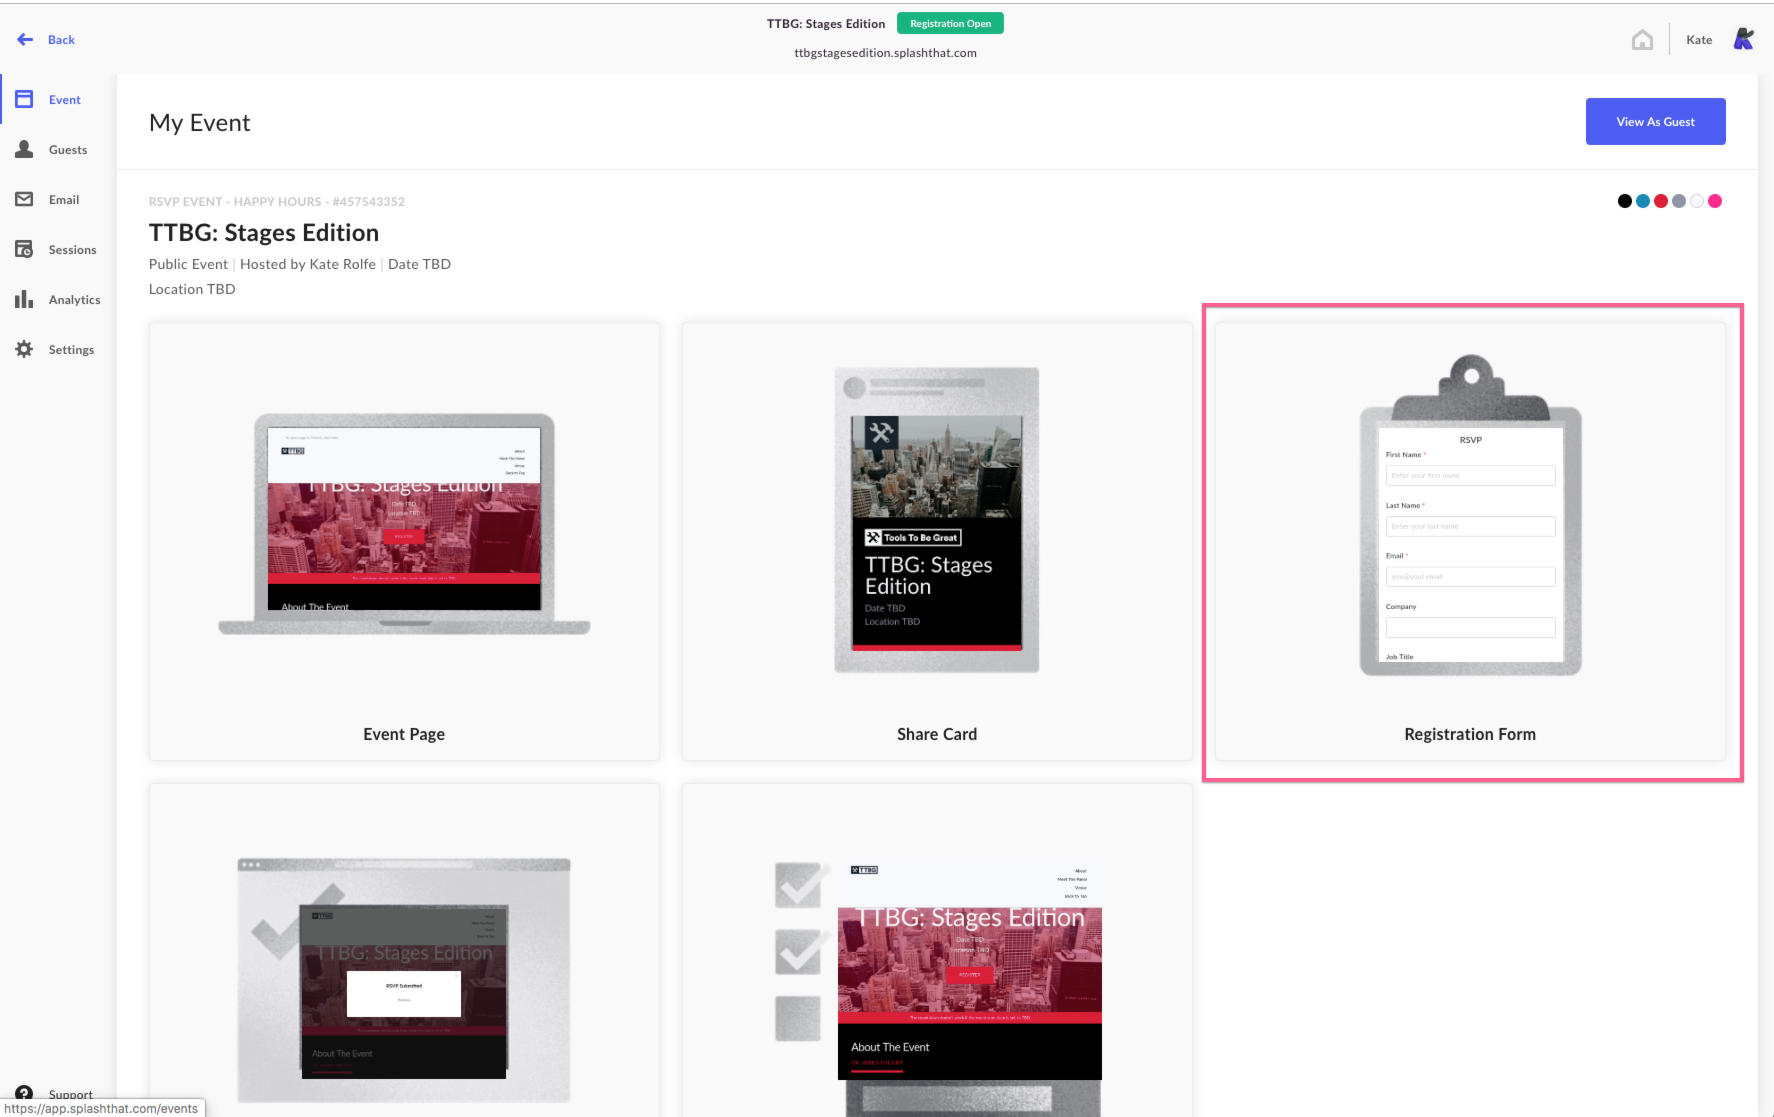The height and width of the screenshot is (1117, 1774).
Task: Pick the gray theme color dot
Action: (x=1679, y=201)
